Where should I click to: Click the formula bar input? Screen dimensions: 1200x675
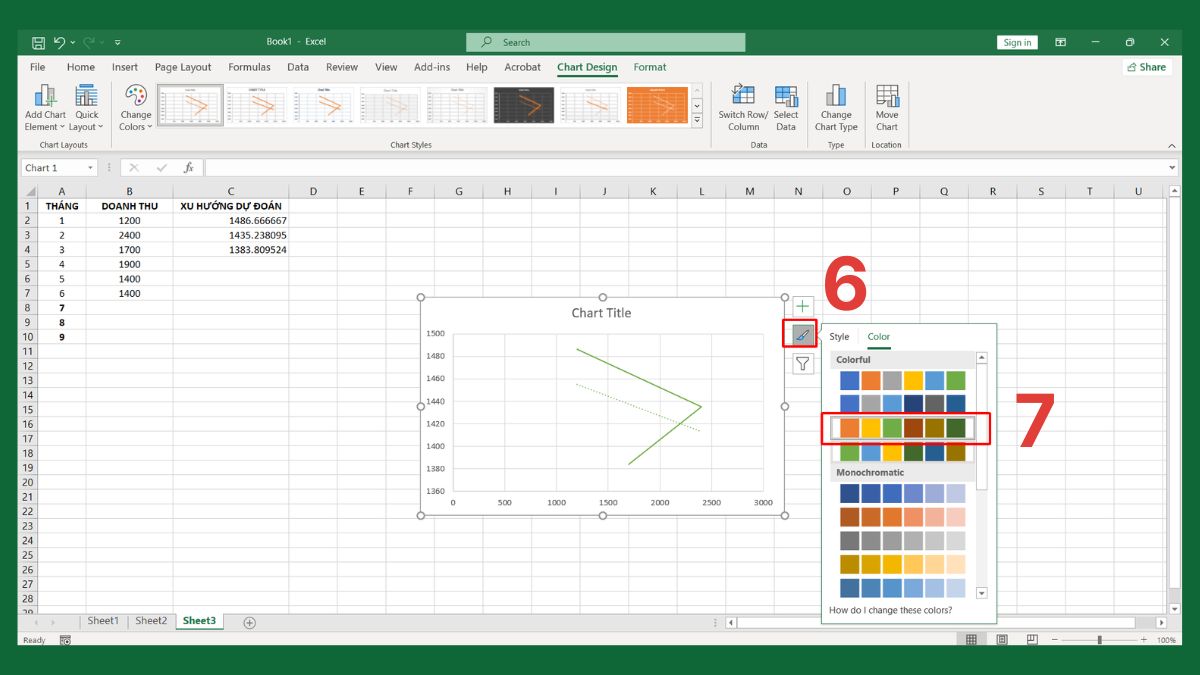pyautogui.click(x=686, y=168)
